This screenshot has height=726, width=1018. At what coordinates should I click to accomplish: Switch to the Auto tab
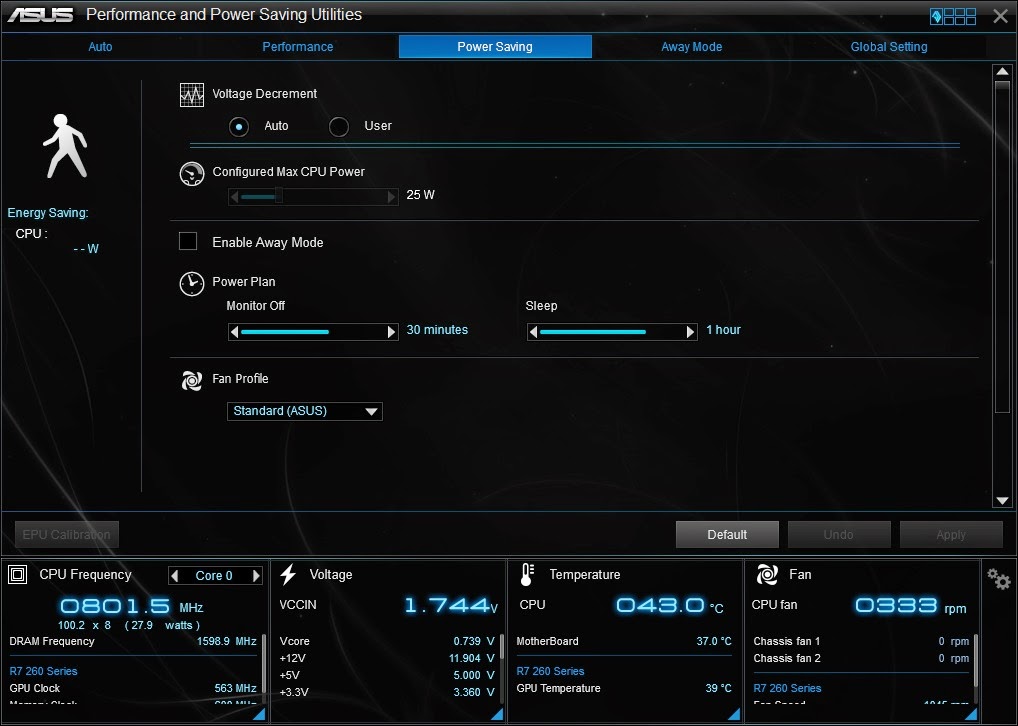coord(100,47)
